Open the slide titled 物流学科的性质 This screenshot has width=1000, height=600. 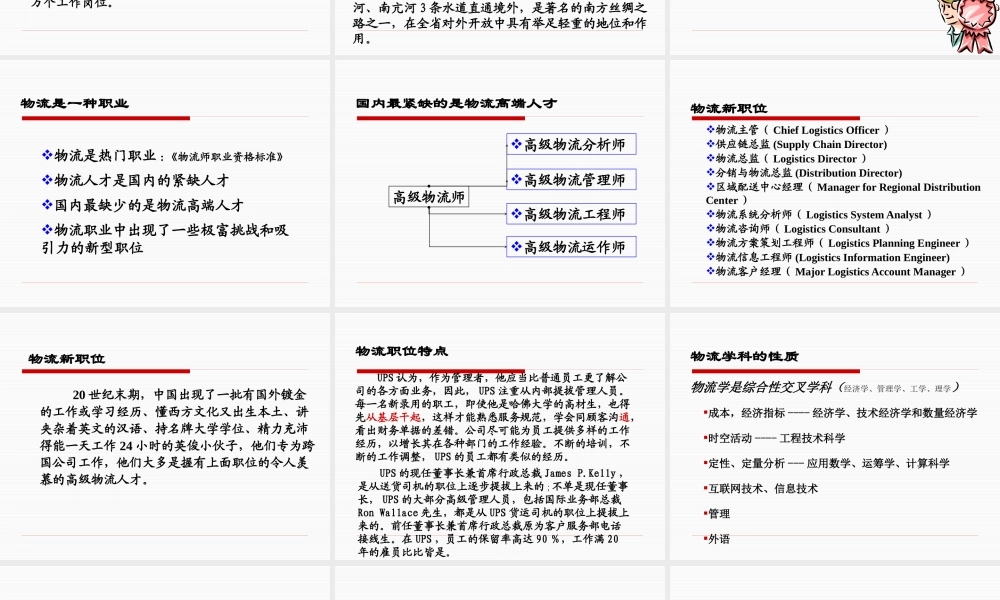tap(835, 436)
